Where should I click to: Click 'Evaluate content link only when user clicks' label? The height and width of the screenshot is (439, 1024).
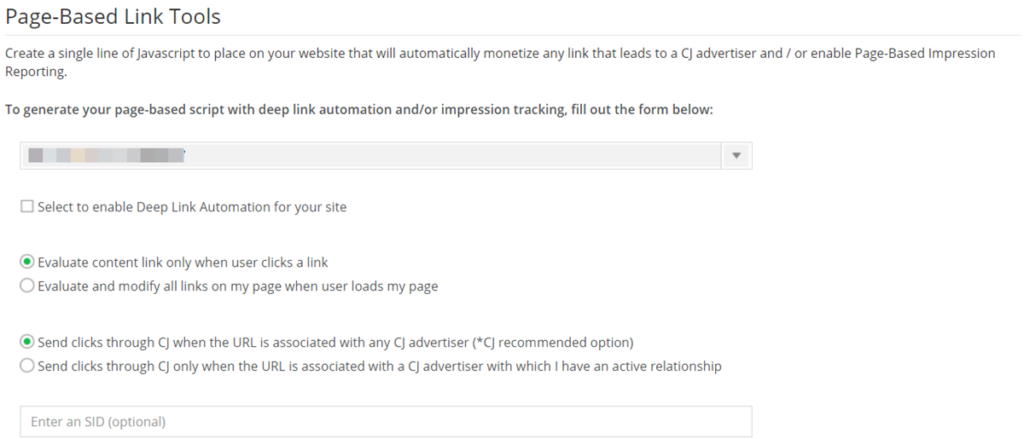click(183, 262)
